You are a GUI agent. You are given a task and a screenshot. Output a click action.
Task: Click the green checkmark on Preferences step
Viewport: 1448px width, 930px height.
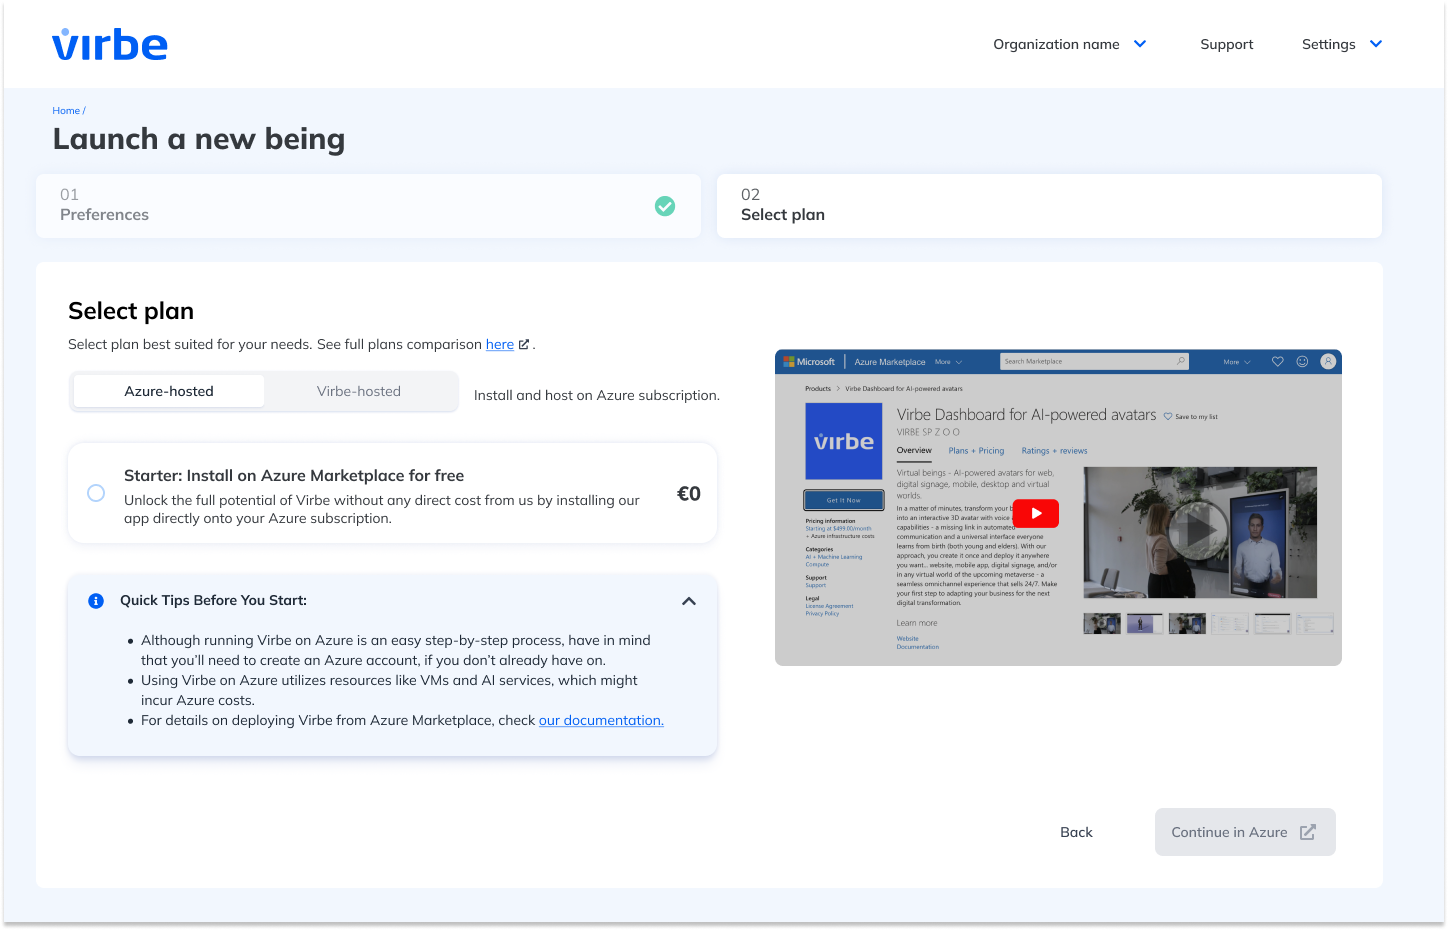click(x=665, y=206)
